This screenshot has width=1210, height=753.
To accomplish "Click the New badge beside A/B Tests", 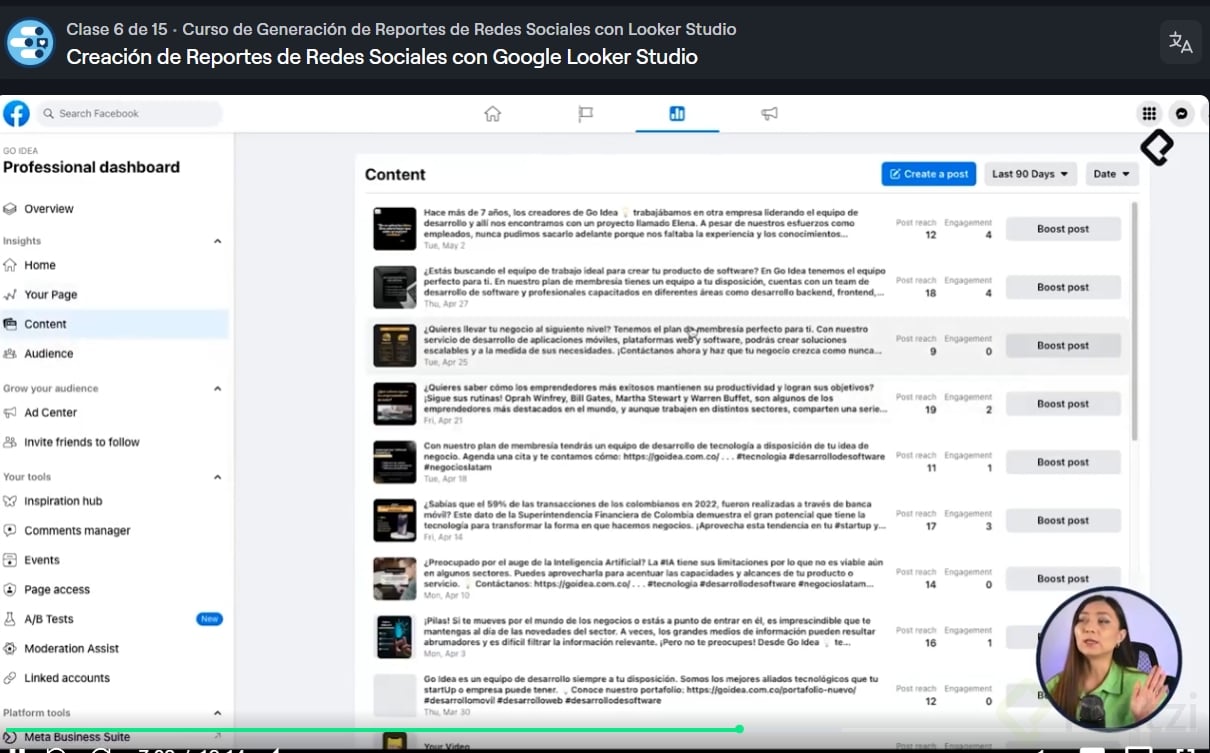I will 209,619.
